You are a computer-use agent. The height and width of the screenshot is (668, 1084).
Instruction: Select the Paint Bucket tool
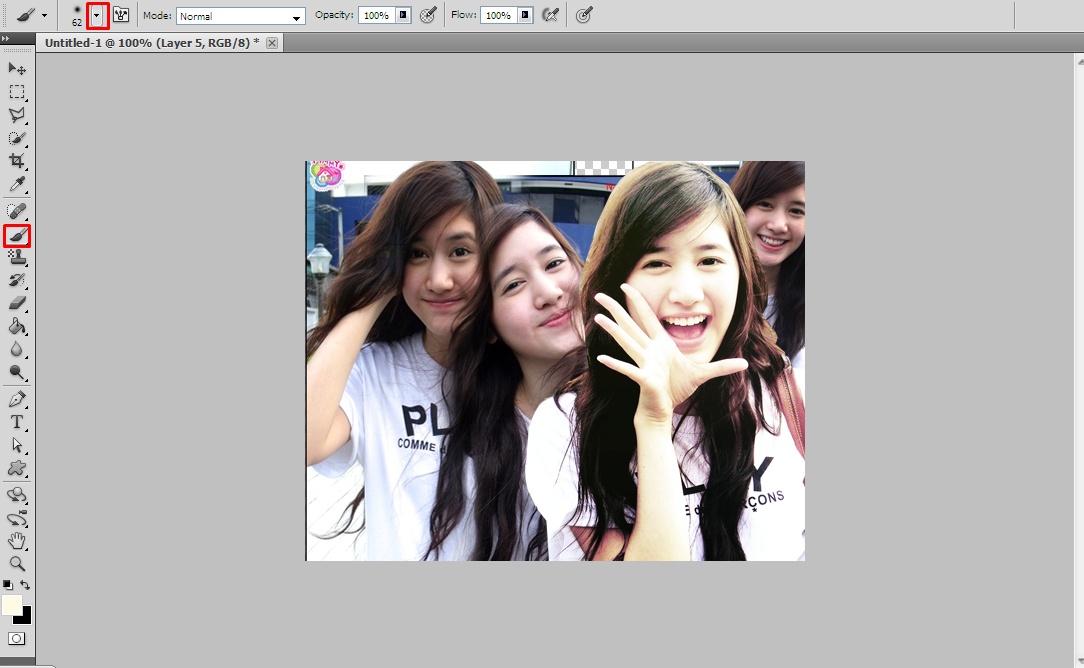pos(17,326)
